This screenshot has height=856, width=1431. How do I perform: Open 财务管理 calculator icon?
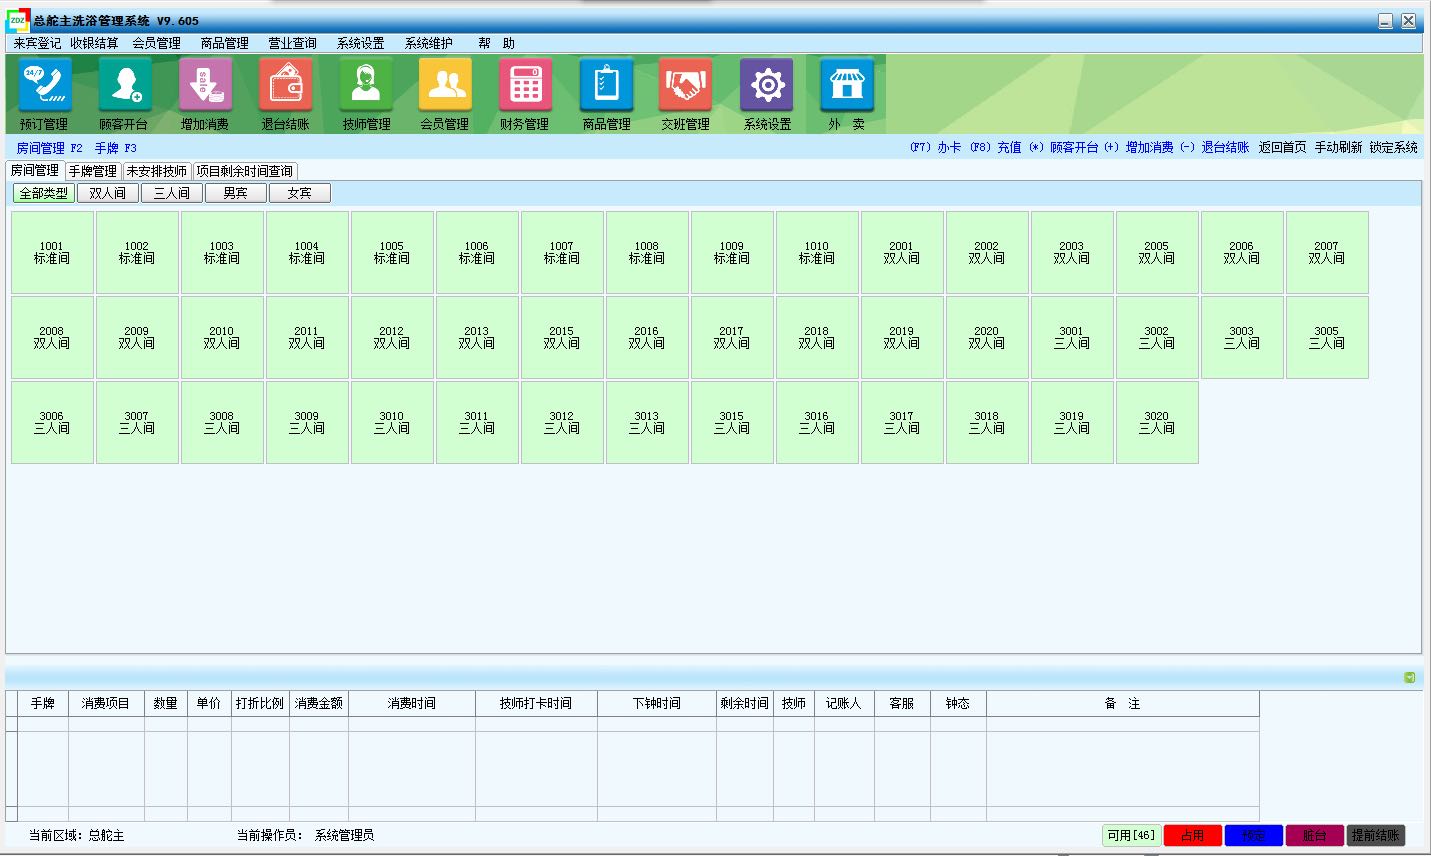pos(525,87)
